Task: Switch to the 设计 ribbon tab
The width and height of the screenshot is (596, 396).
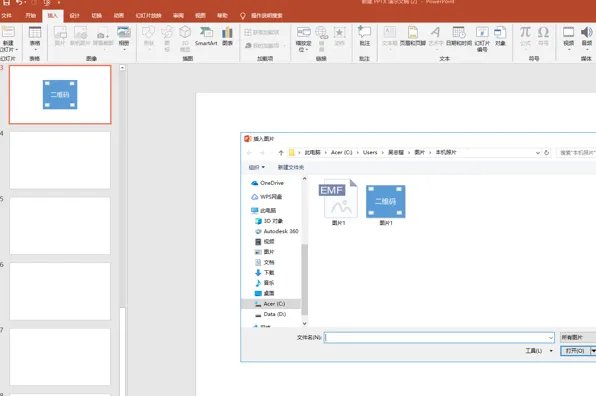Action: point(74,16)
